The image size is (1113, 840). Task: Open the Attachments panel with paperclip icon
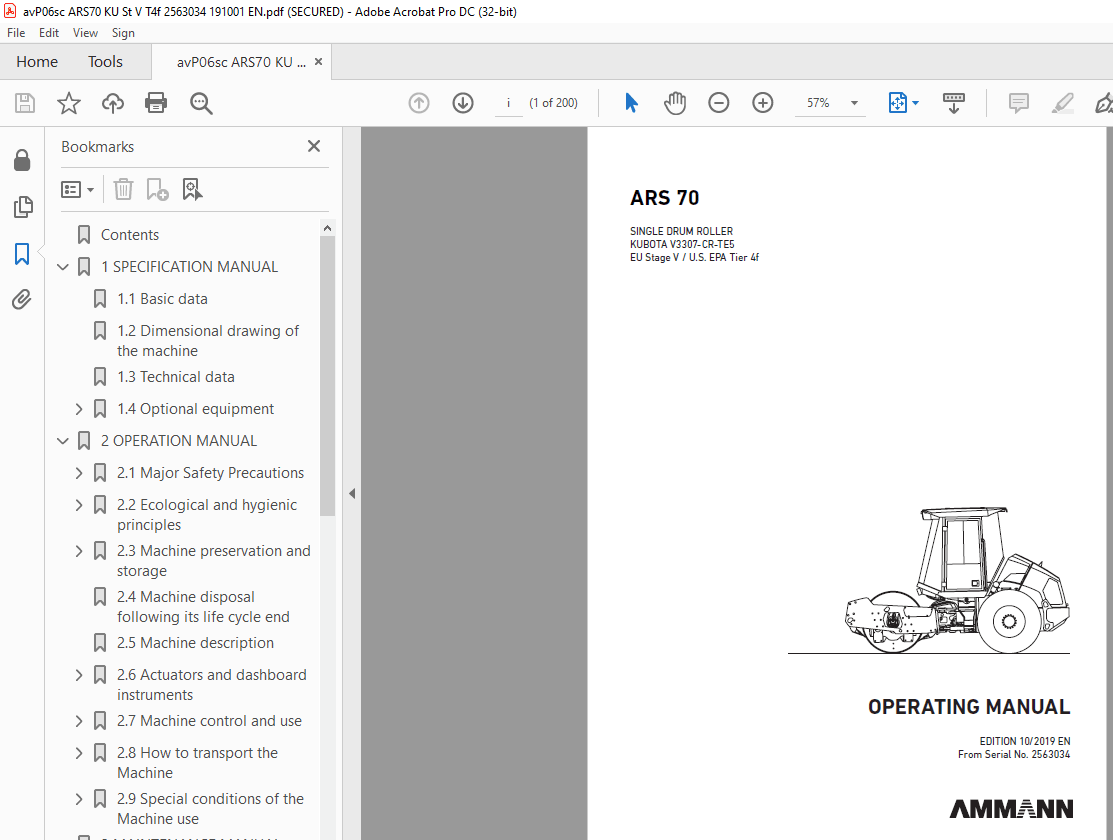22,299
